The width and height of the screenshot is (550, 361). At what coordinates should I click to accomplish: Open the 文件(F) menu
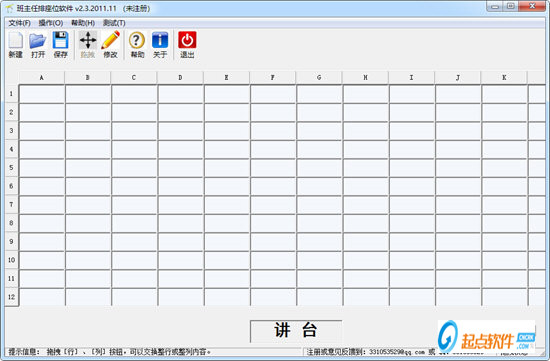[19, 23]
